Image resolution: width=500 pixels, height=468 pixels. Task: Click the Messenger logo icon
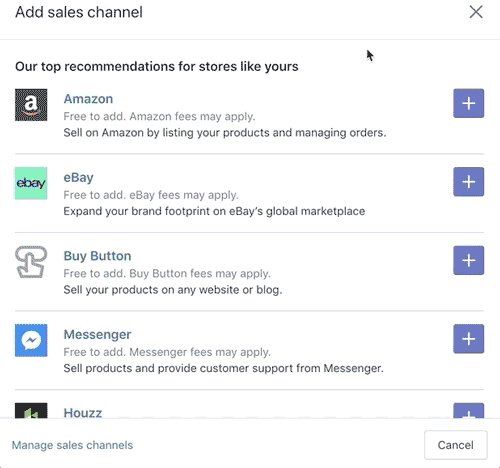pos(31,340)
